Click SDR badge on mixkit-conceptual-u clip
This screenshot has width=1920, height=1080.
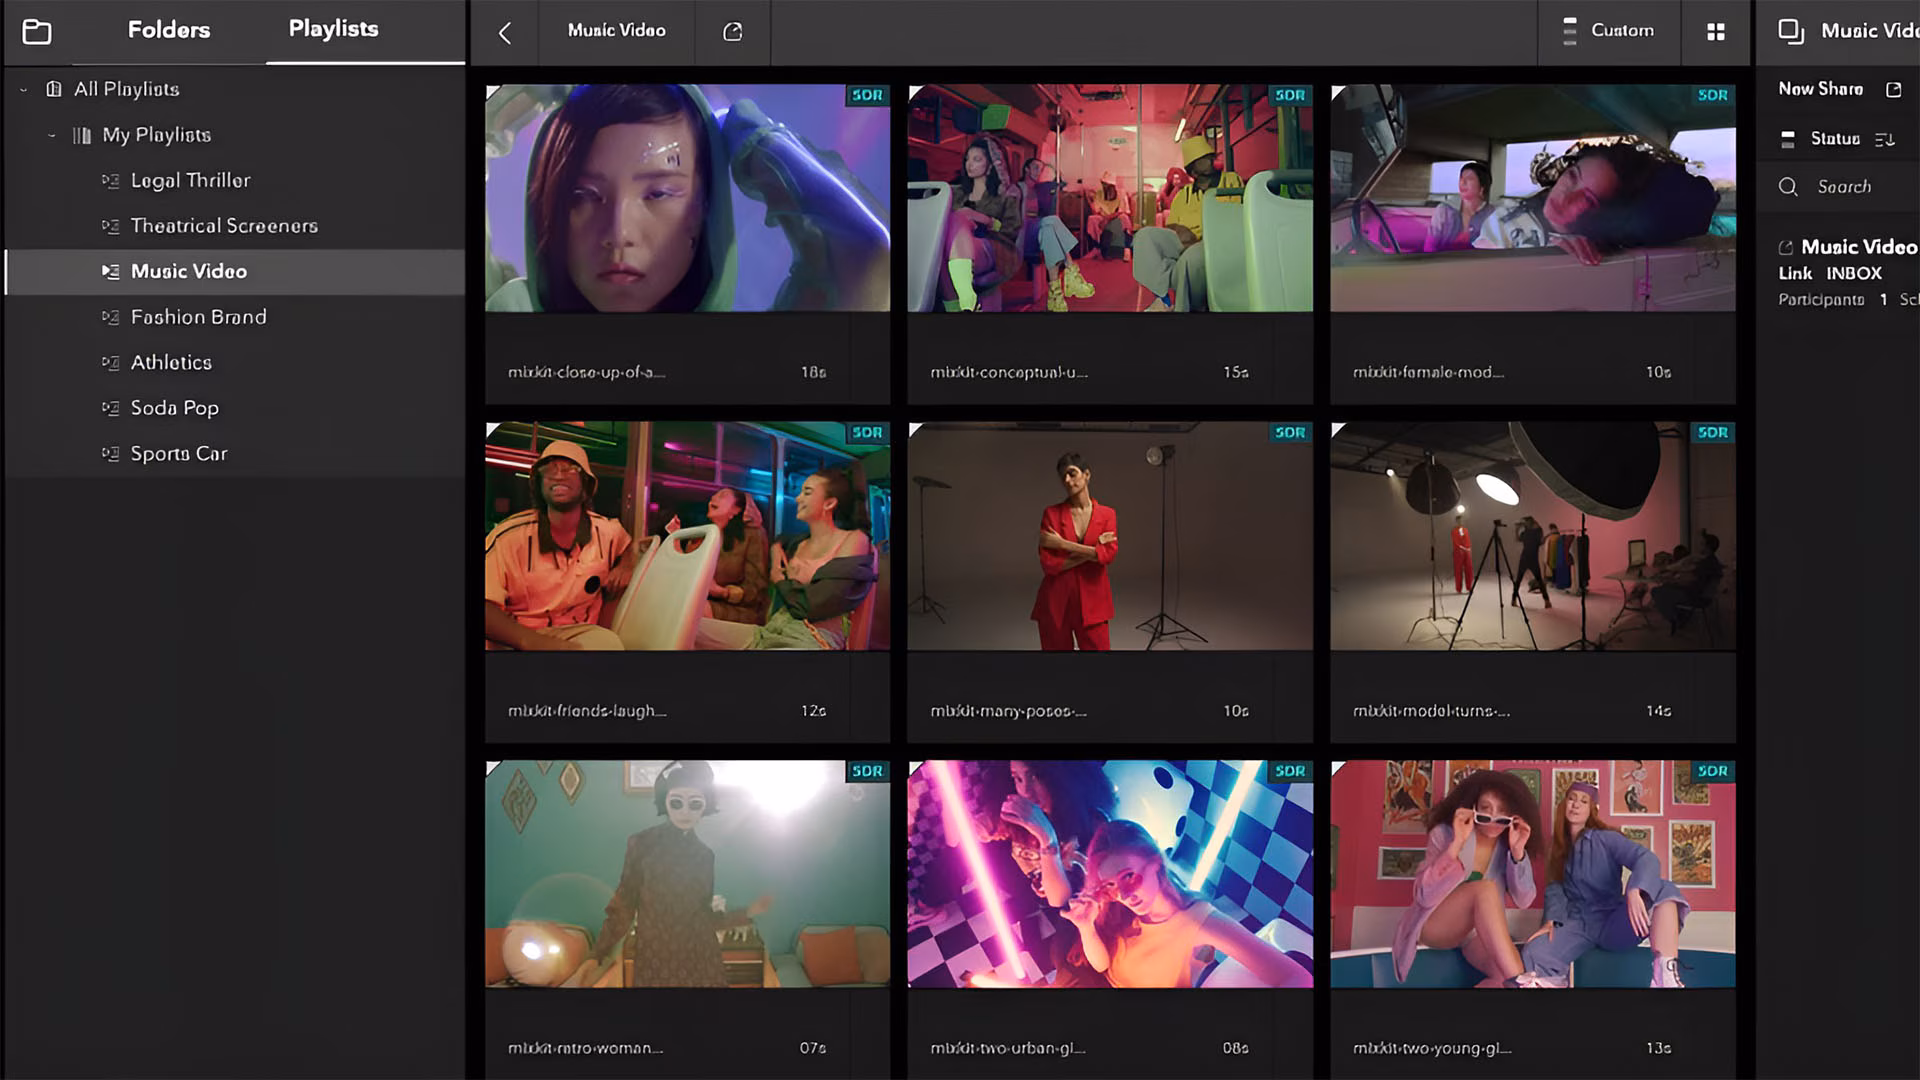(1290, 95)
